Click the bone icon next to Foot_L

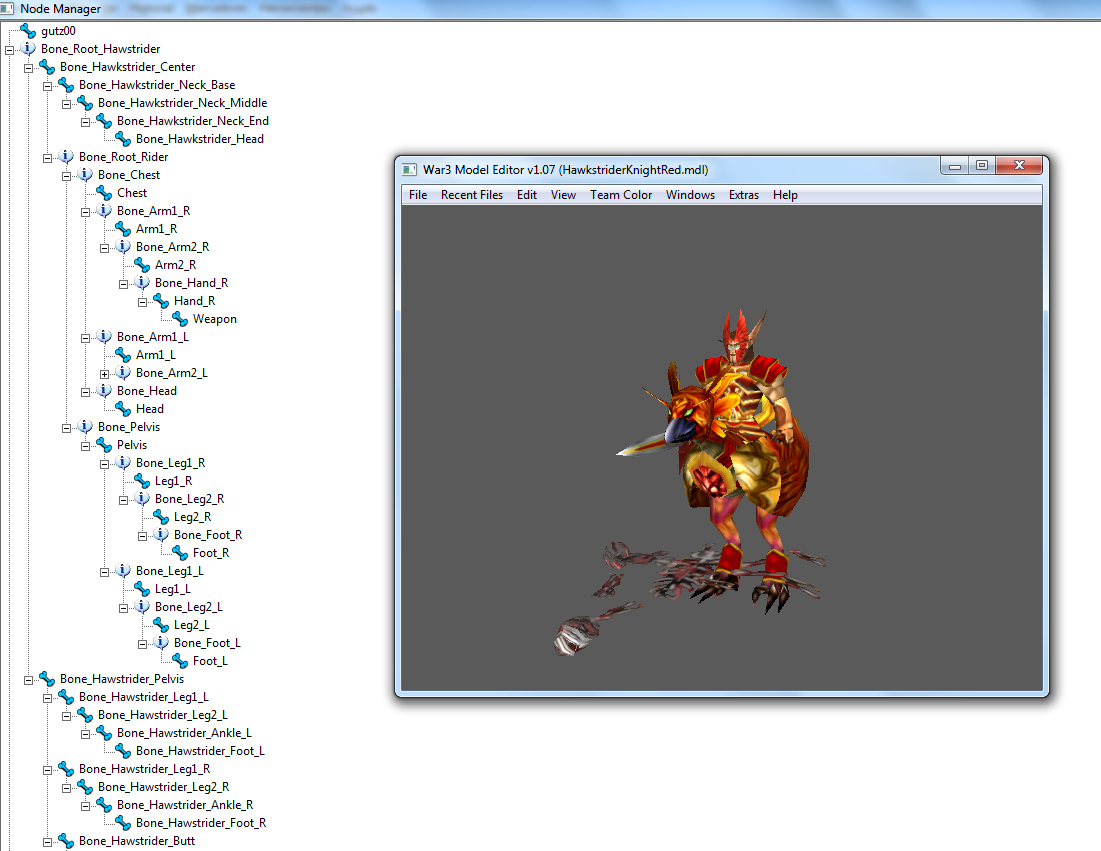[x=180, y=661]
